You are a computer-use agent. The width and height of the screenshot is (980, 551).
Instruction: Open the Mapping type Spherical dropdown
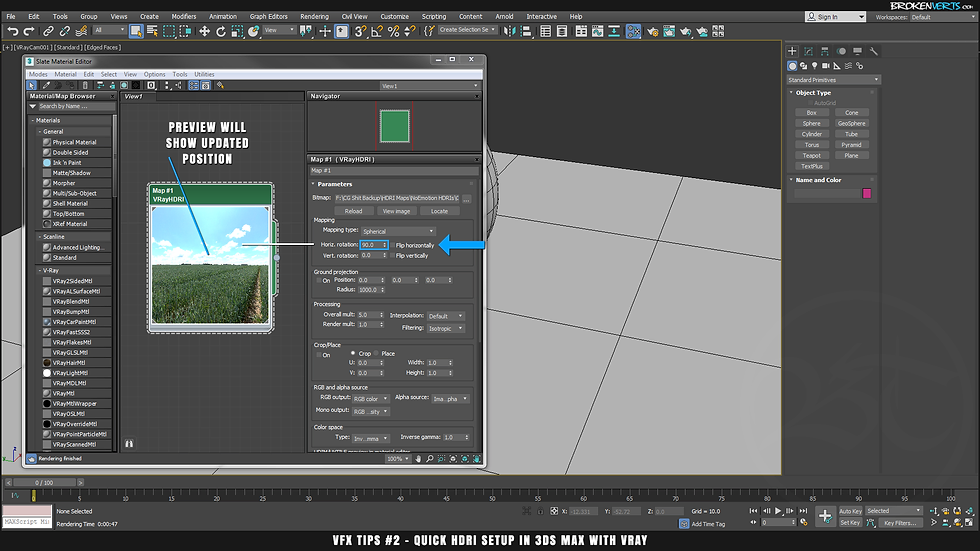[x=398, y=231]
